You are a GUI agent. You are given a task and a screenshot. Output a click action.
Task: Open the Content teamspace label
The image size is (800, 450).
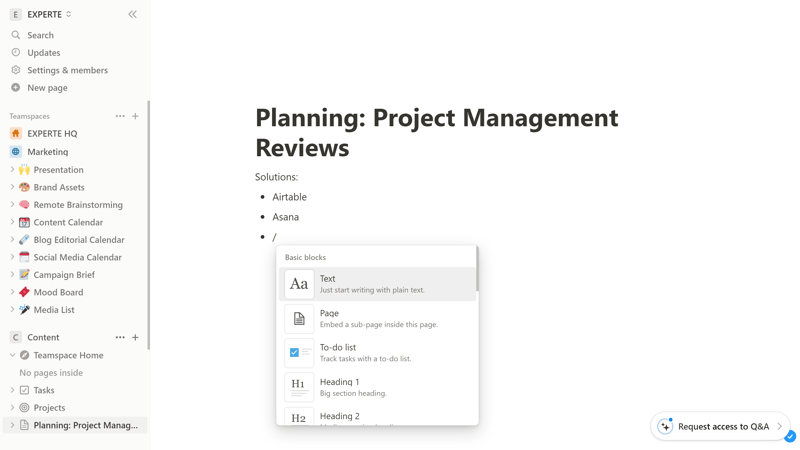pos(43,337)
